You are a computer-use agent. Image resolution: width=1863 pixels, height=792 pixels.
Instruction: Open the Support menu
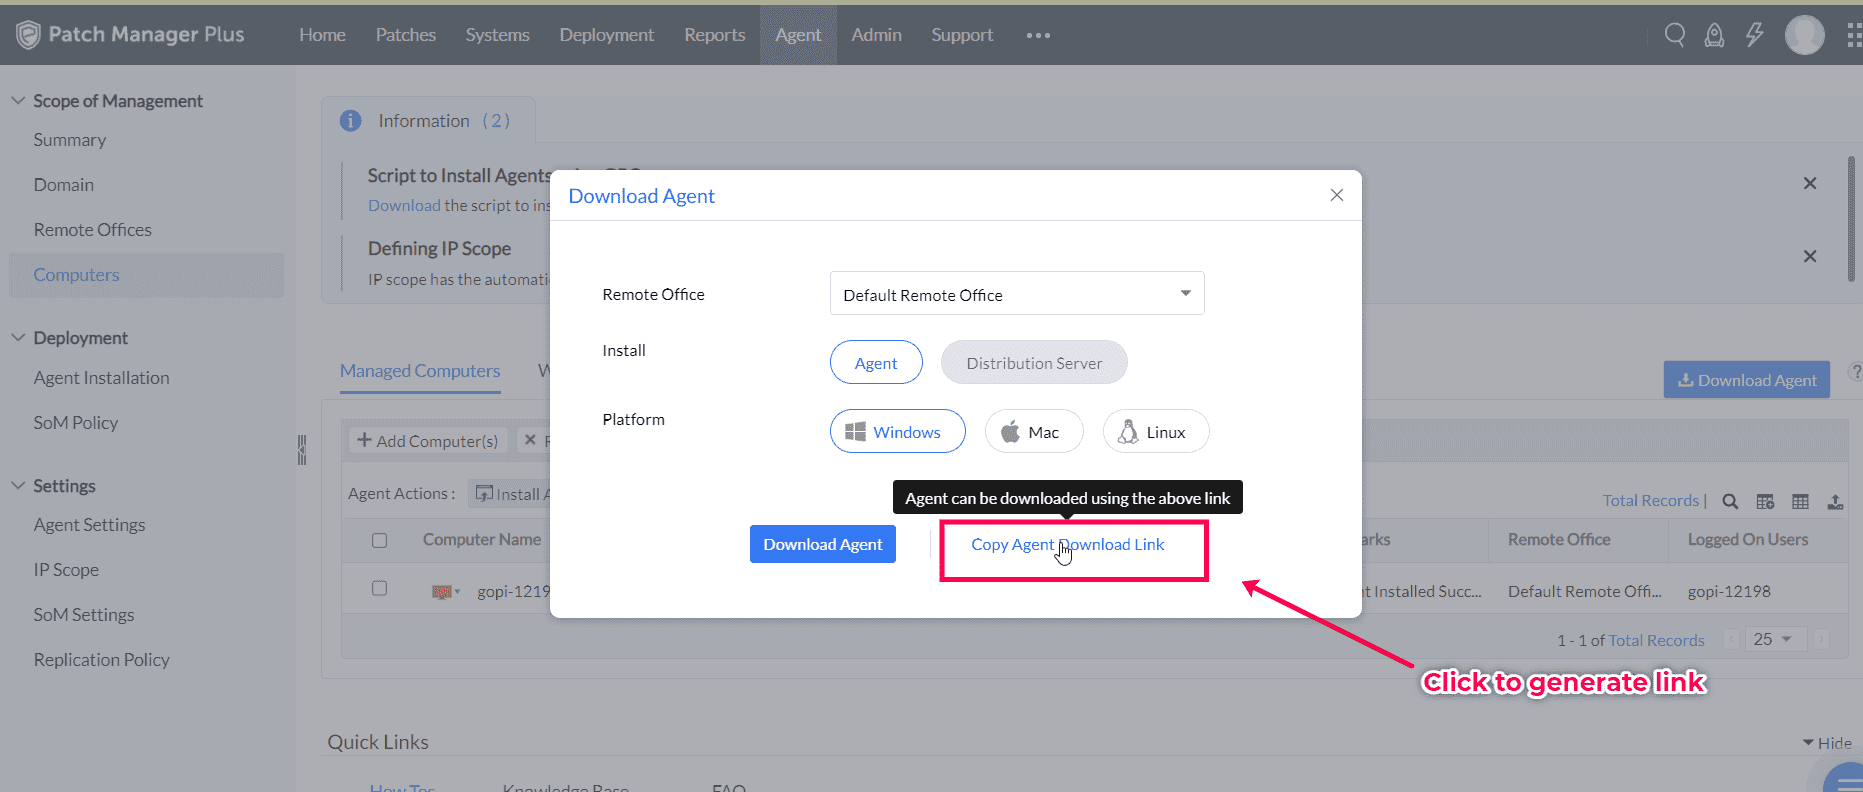(x=963, y=35)
